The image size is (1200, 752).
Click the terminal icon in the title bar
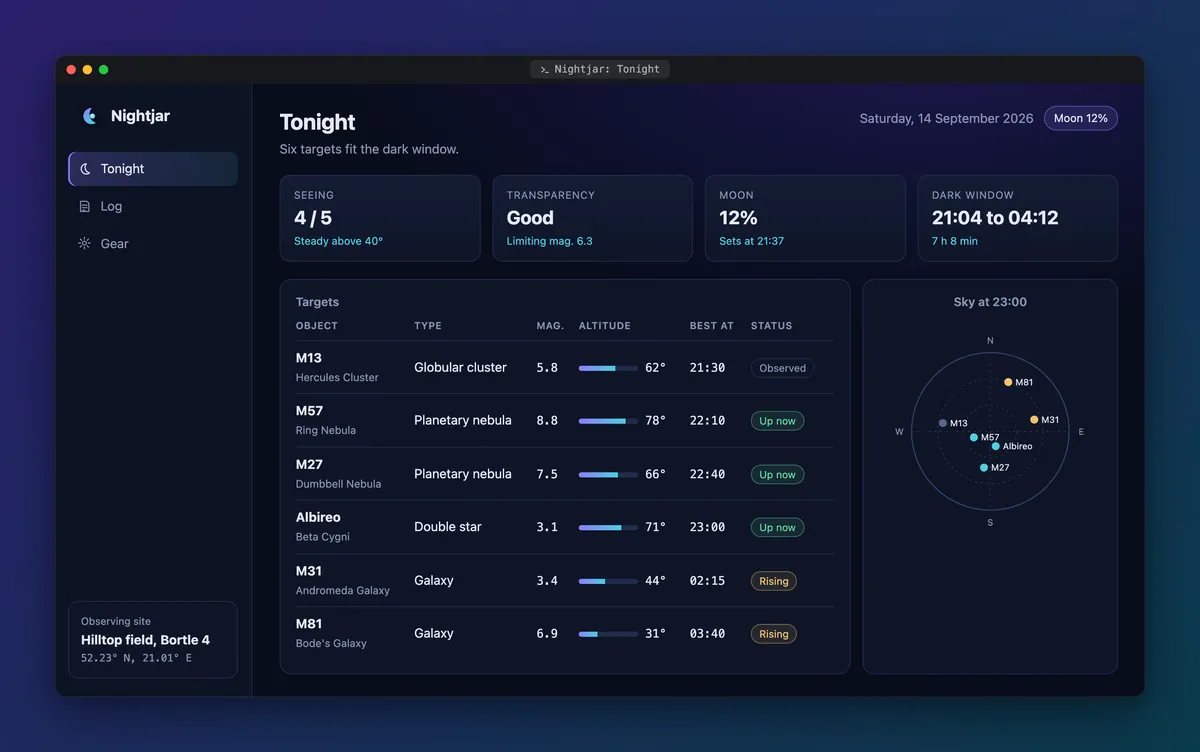coord(544,69)
